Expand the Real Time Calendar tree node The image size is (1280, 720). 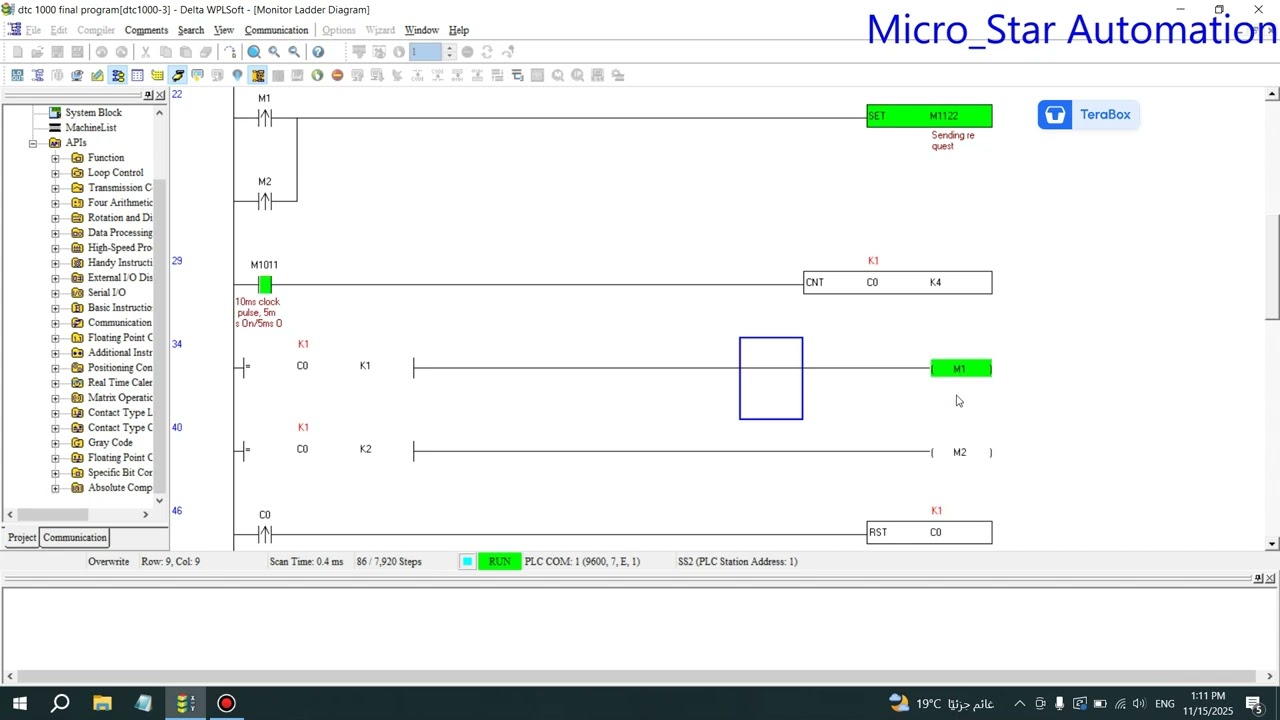click(x=55, y=383)
